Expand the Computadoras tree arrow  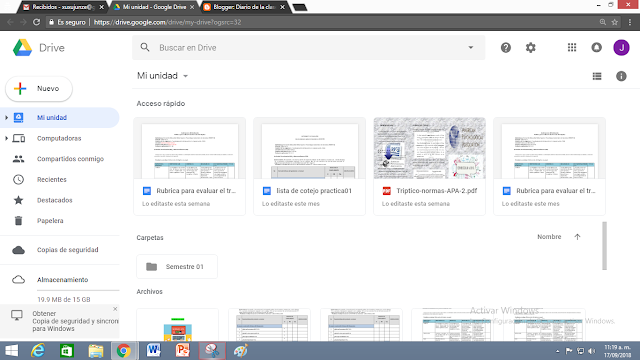pos(6,138)
